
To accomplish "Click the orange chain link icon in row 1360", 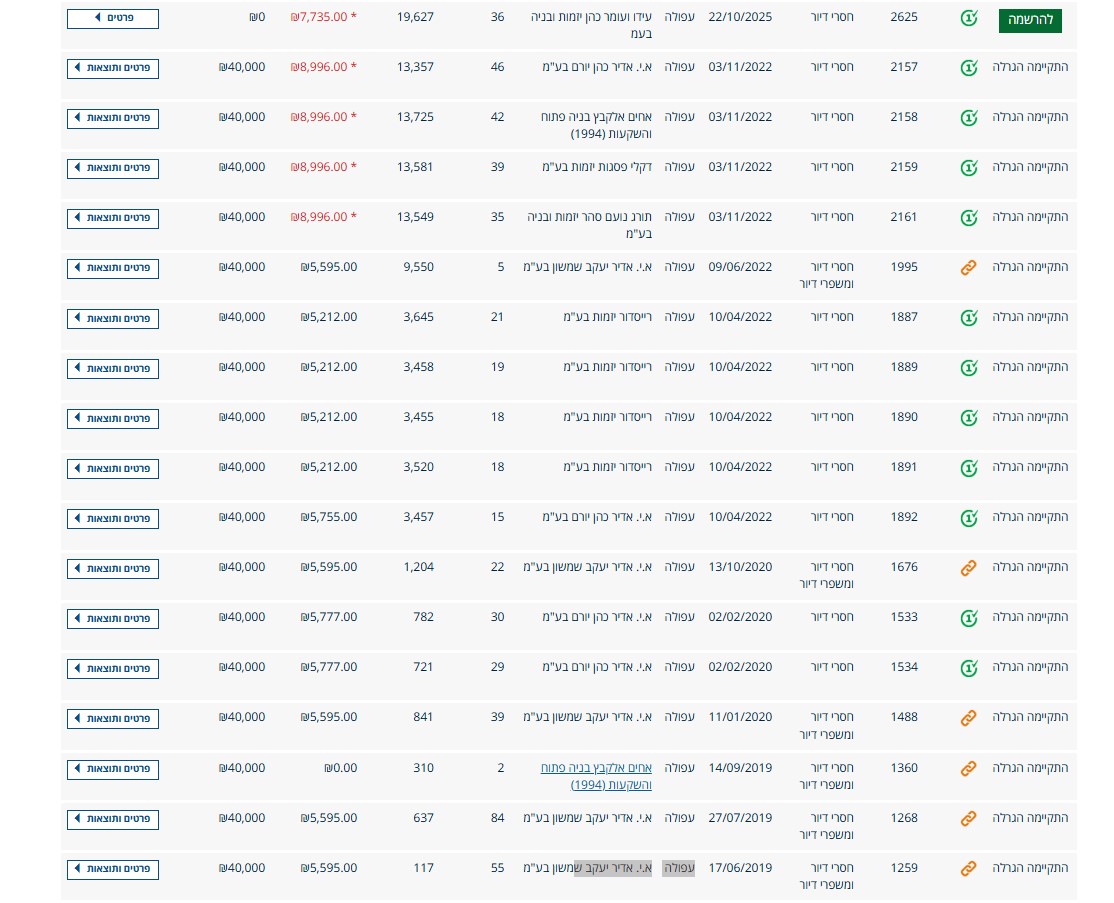I will [969, 768].
